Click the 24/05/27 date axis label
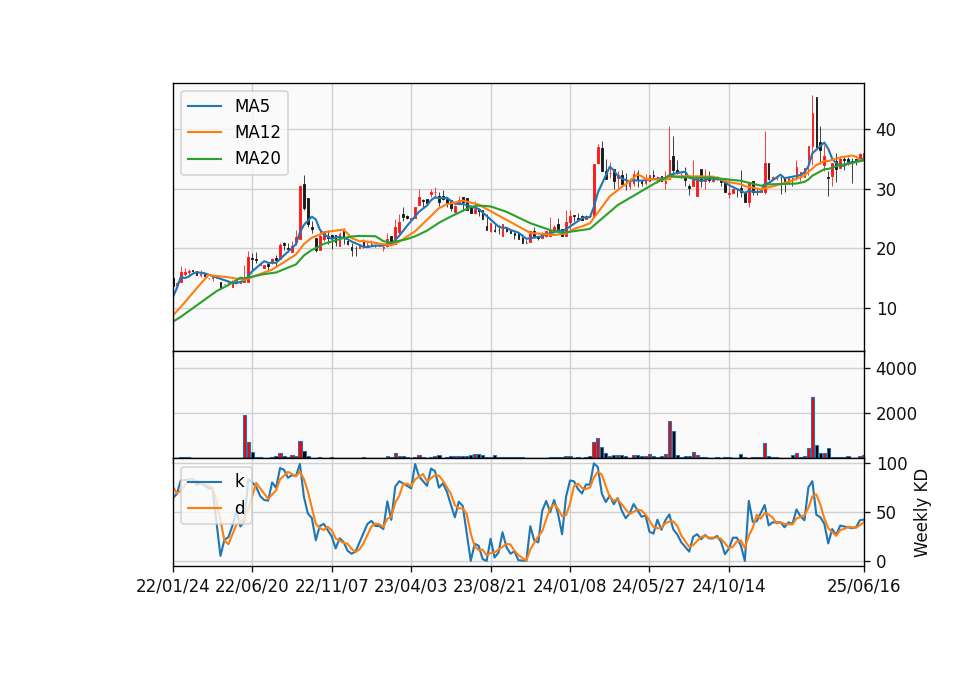 point(649,587)
